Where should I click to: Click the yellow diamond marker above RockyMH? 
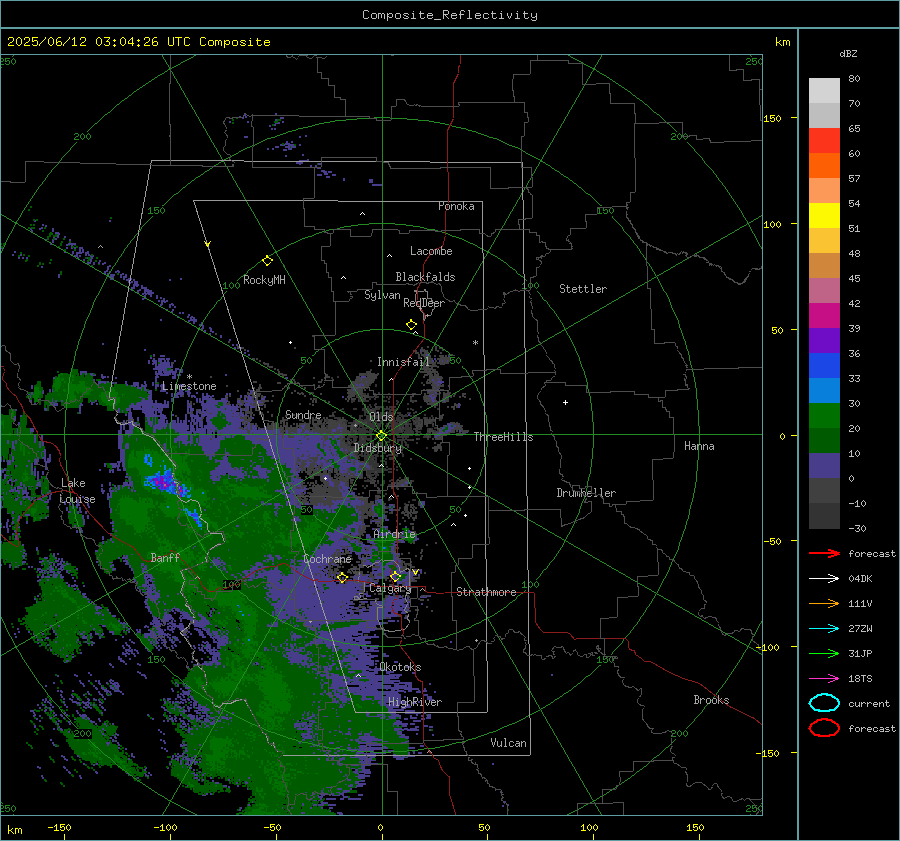(267, 261)
